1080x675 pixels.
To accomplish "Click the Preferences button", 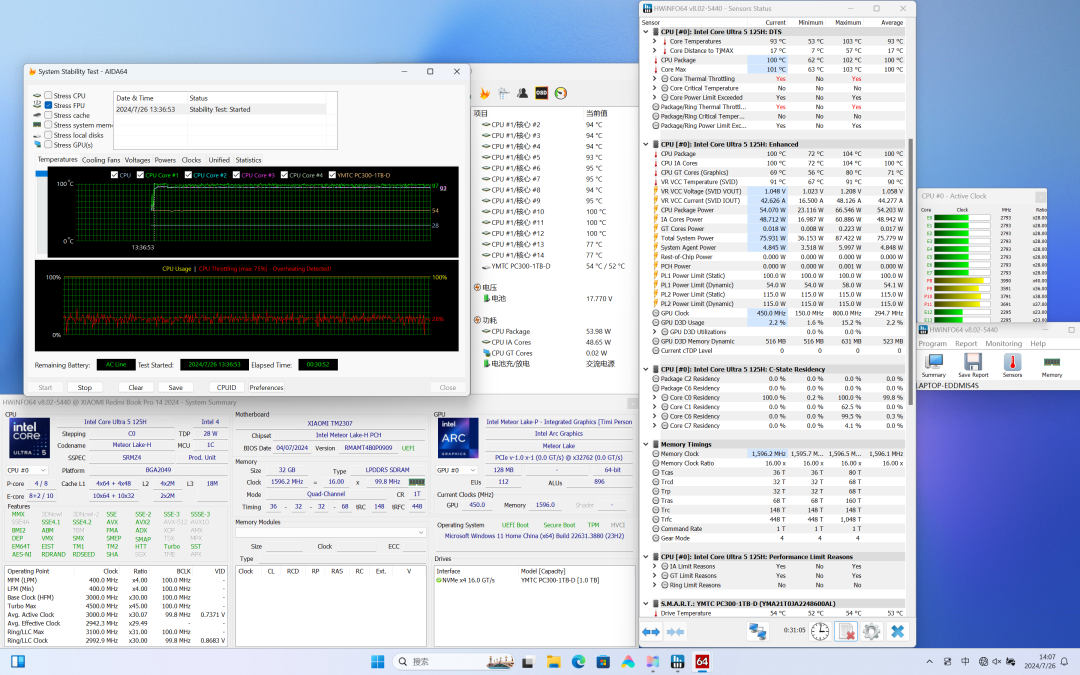I will click(x=266, y=387).
